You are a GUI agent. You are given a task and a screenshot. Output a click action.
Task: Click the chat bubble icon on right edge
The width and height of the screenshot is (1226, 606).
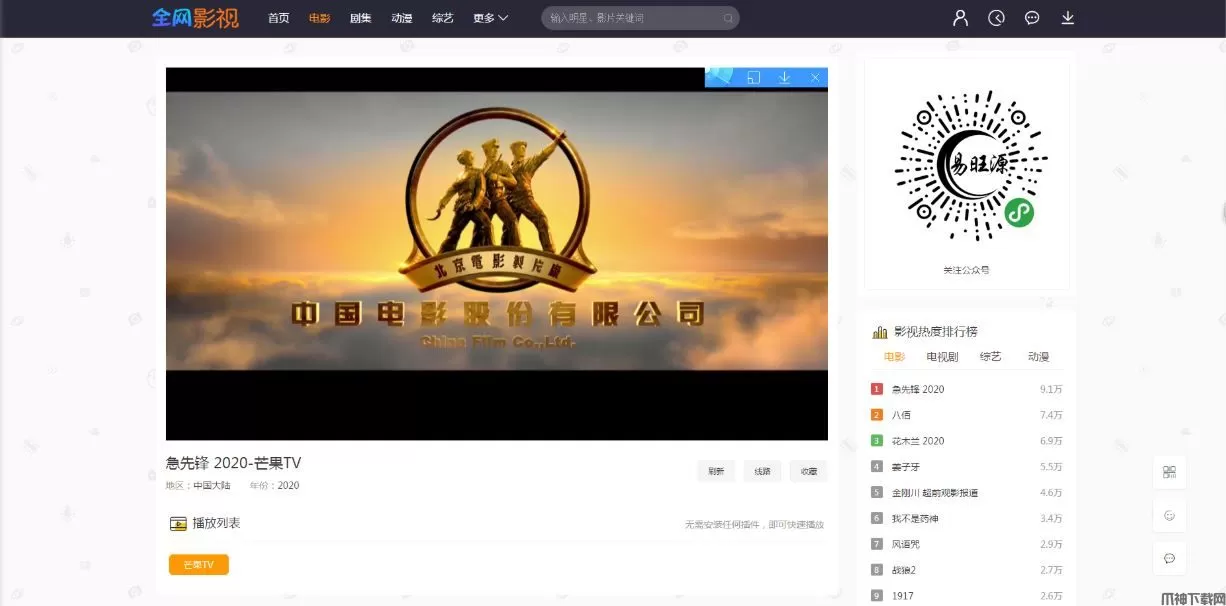(1169, 557)
